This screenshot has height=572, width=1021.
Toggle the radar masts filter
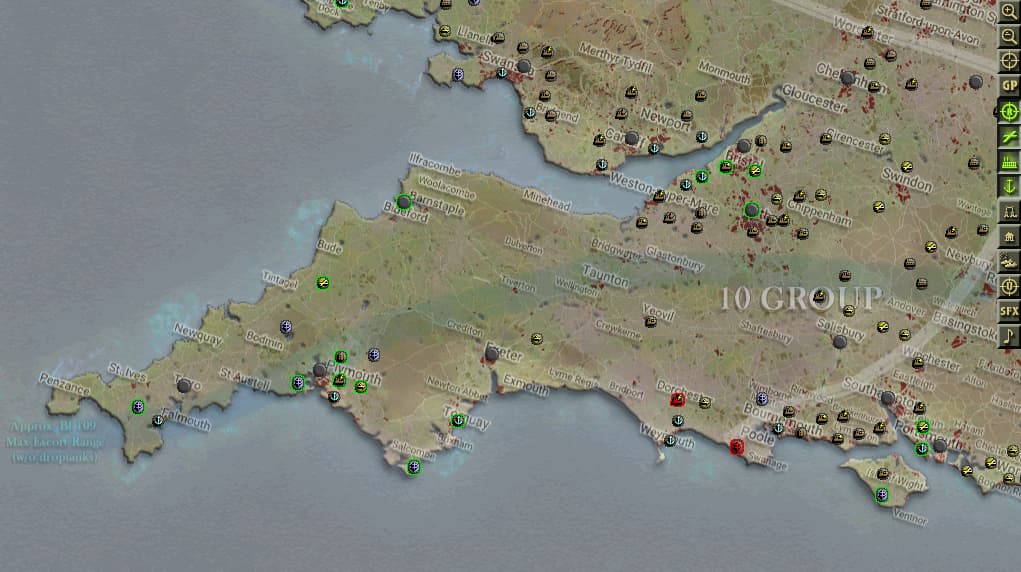point(1009,212)
